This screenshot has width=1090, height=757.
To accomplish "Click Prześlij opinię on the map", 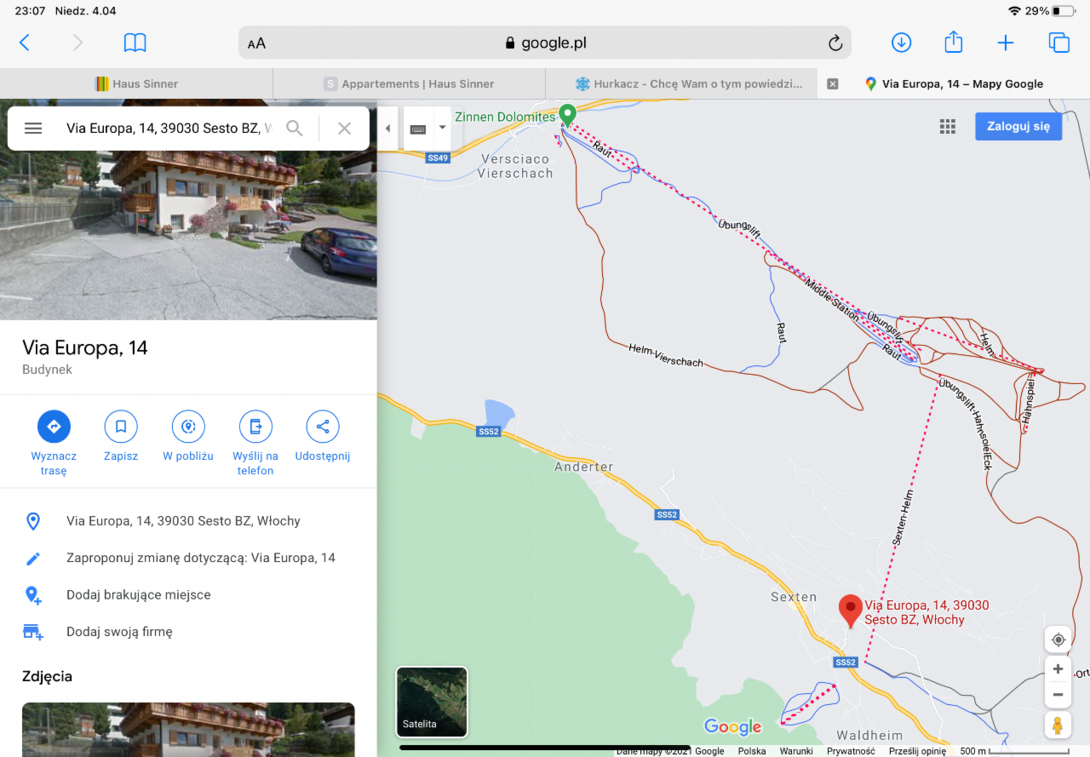I will coord(917,751).
